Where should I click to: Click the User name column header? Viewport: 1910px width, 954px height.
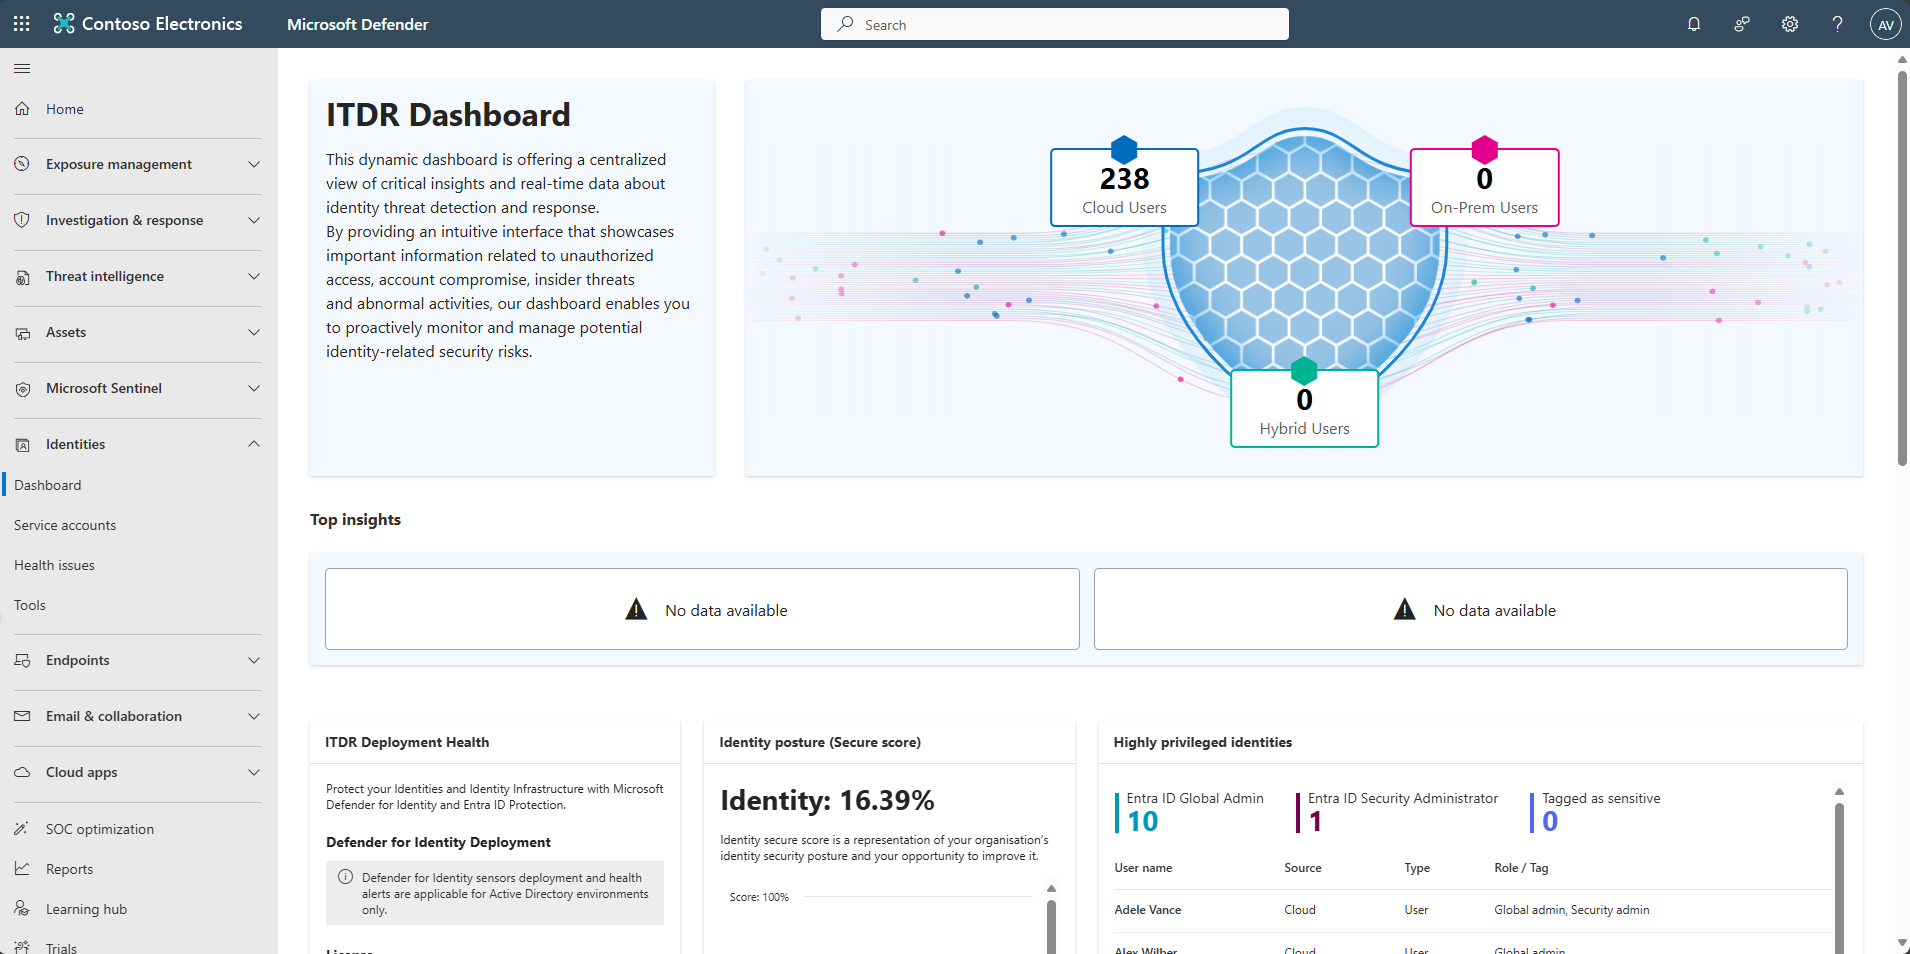pyautogui.click(x=1143, y=868)
